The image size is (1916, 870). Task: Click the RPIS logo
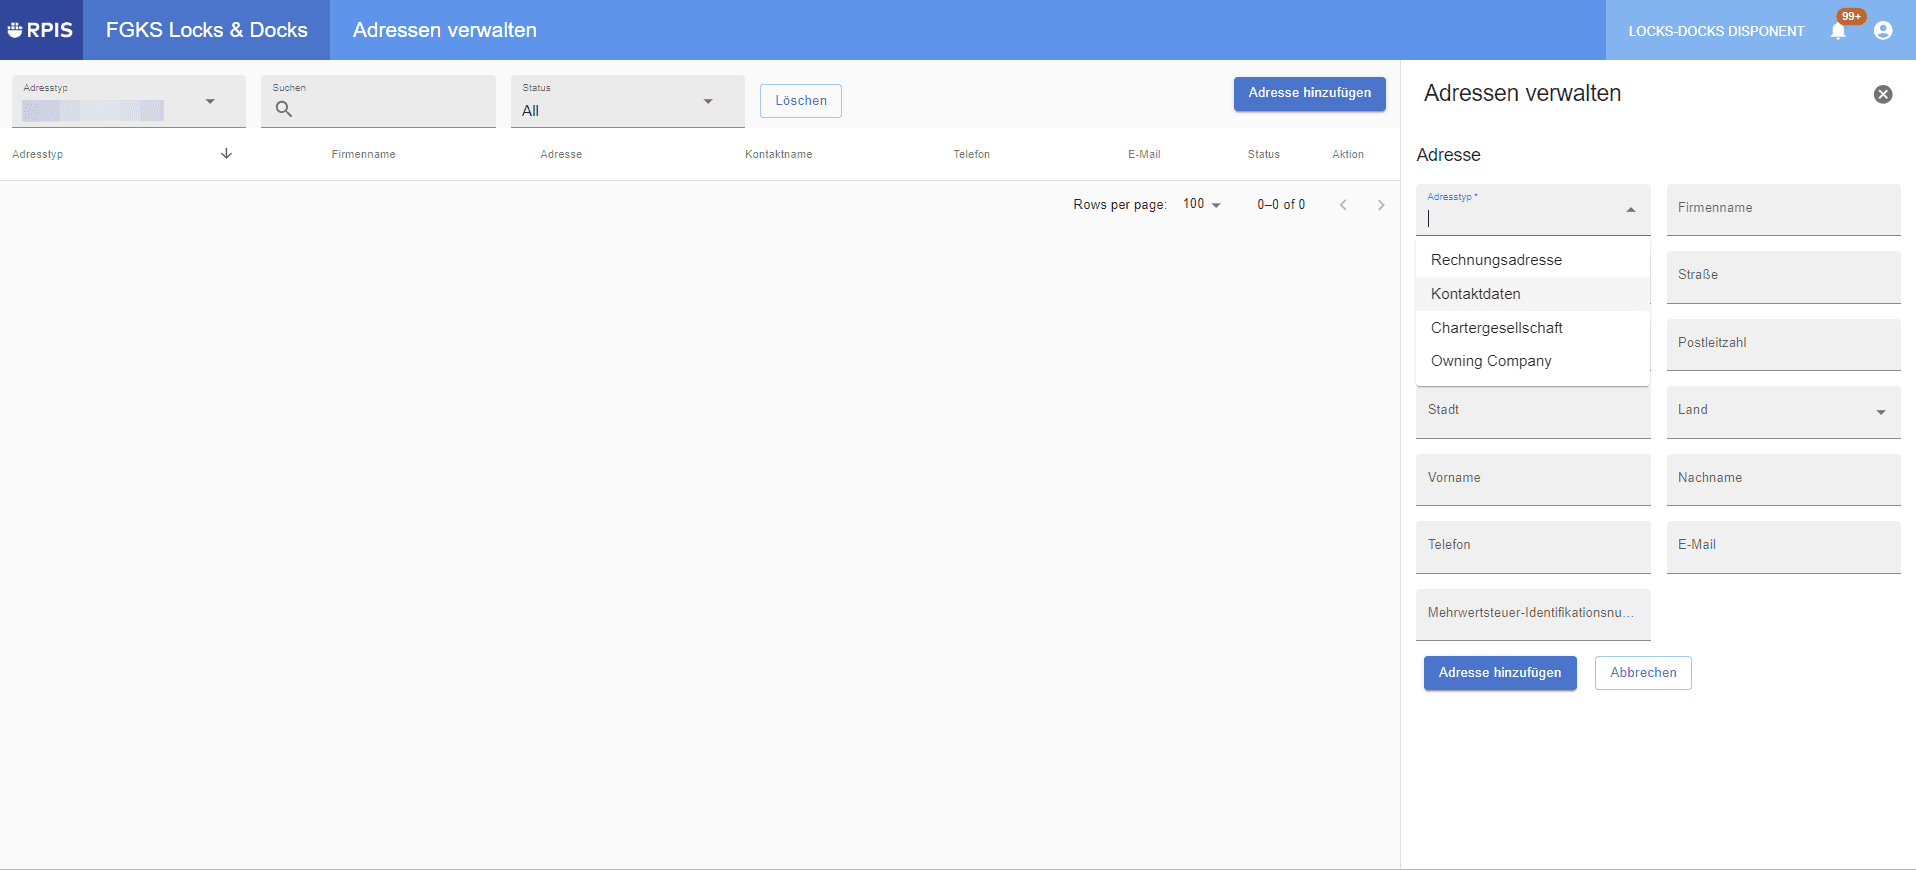40,30
